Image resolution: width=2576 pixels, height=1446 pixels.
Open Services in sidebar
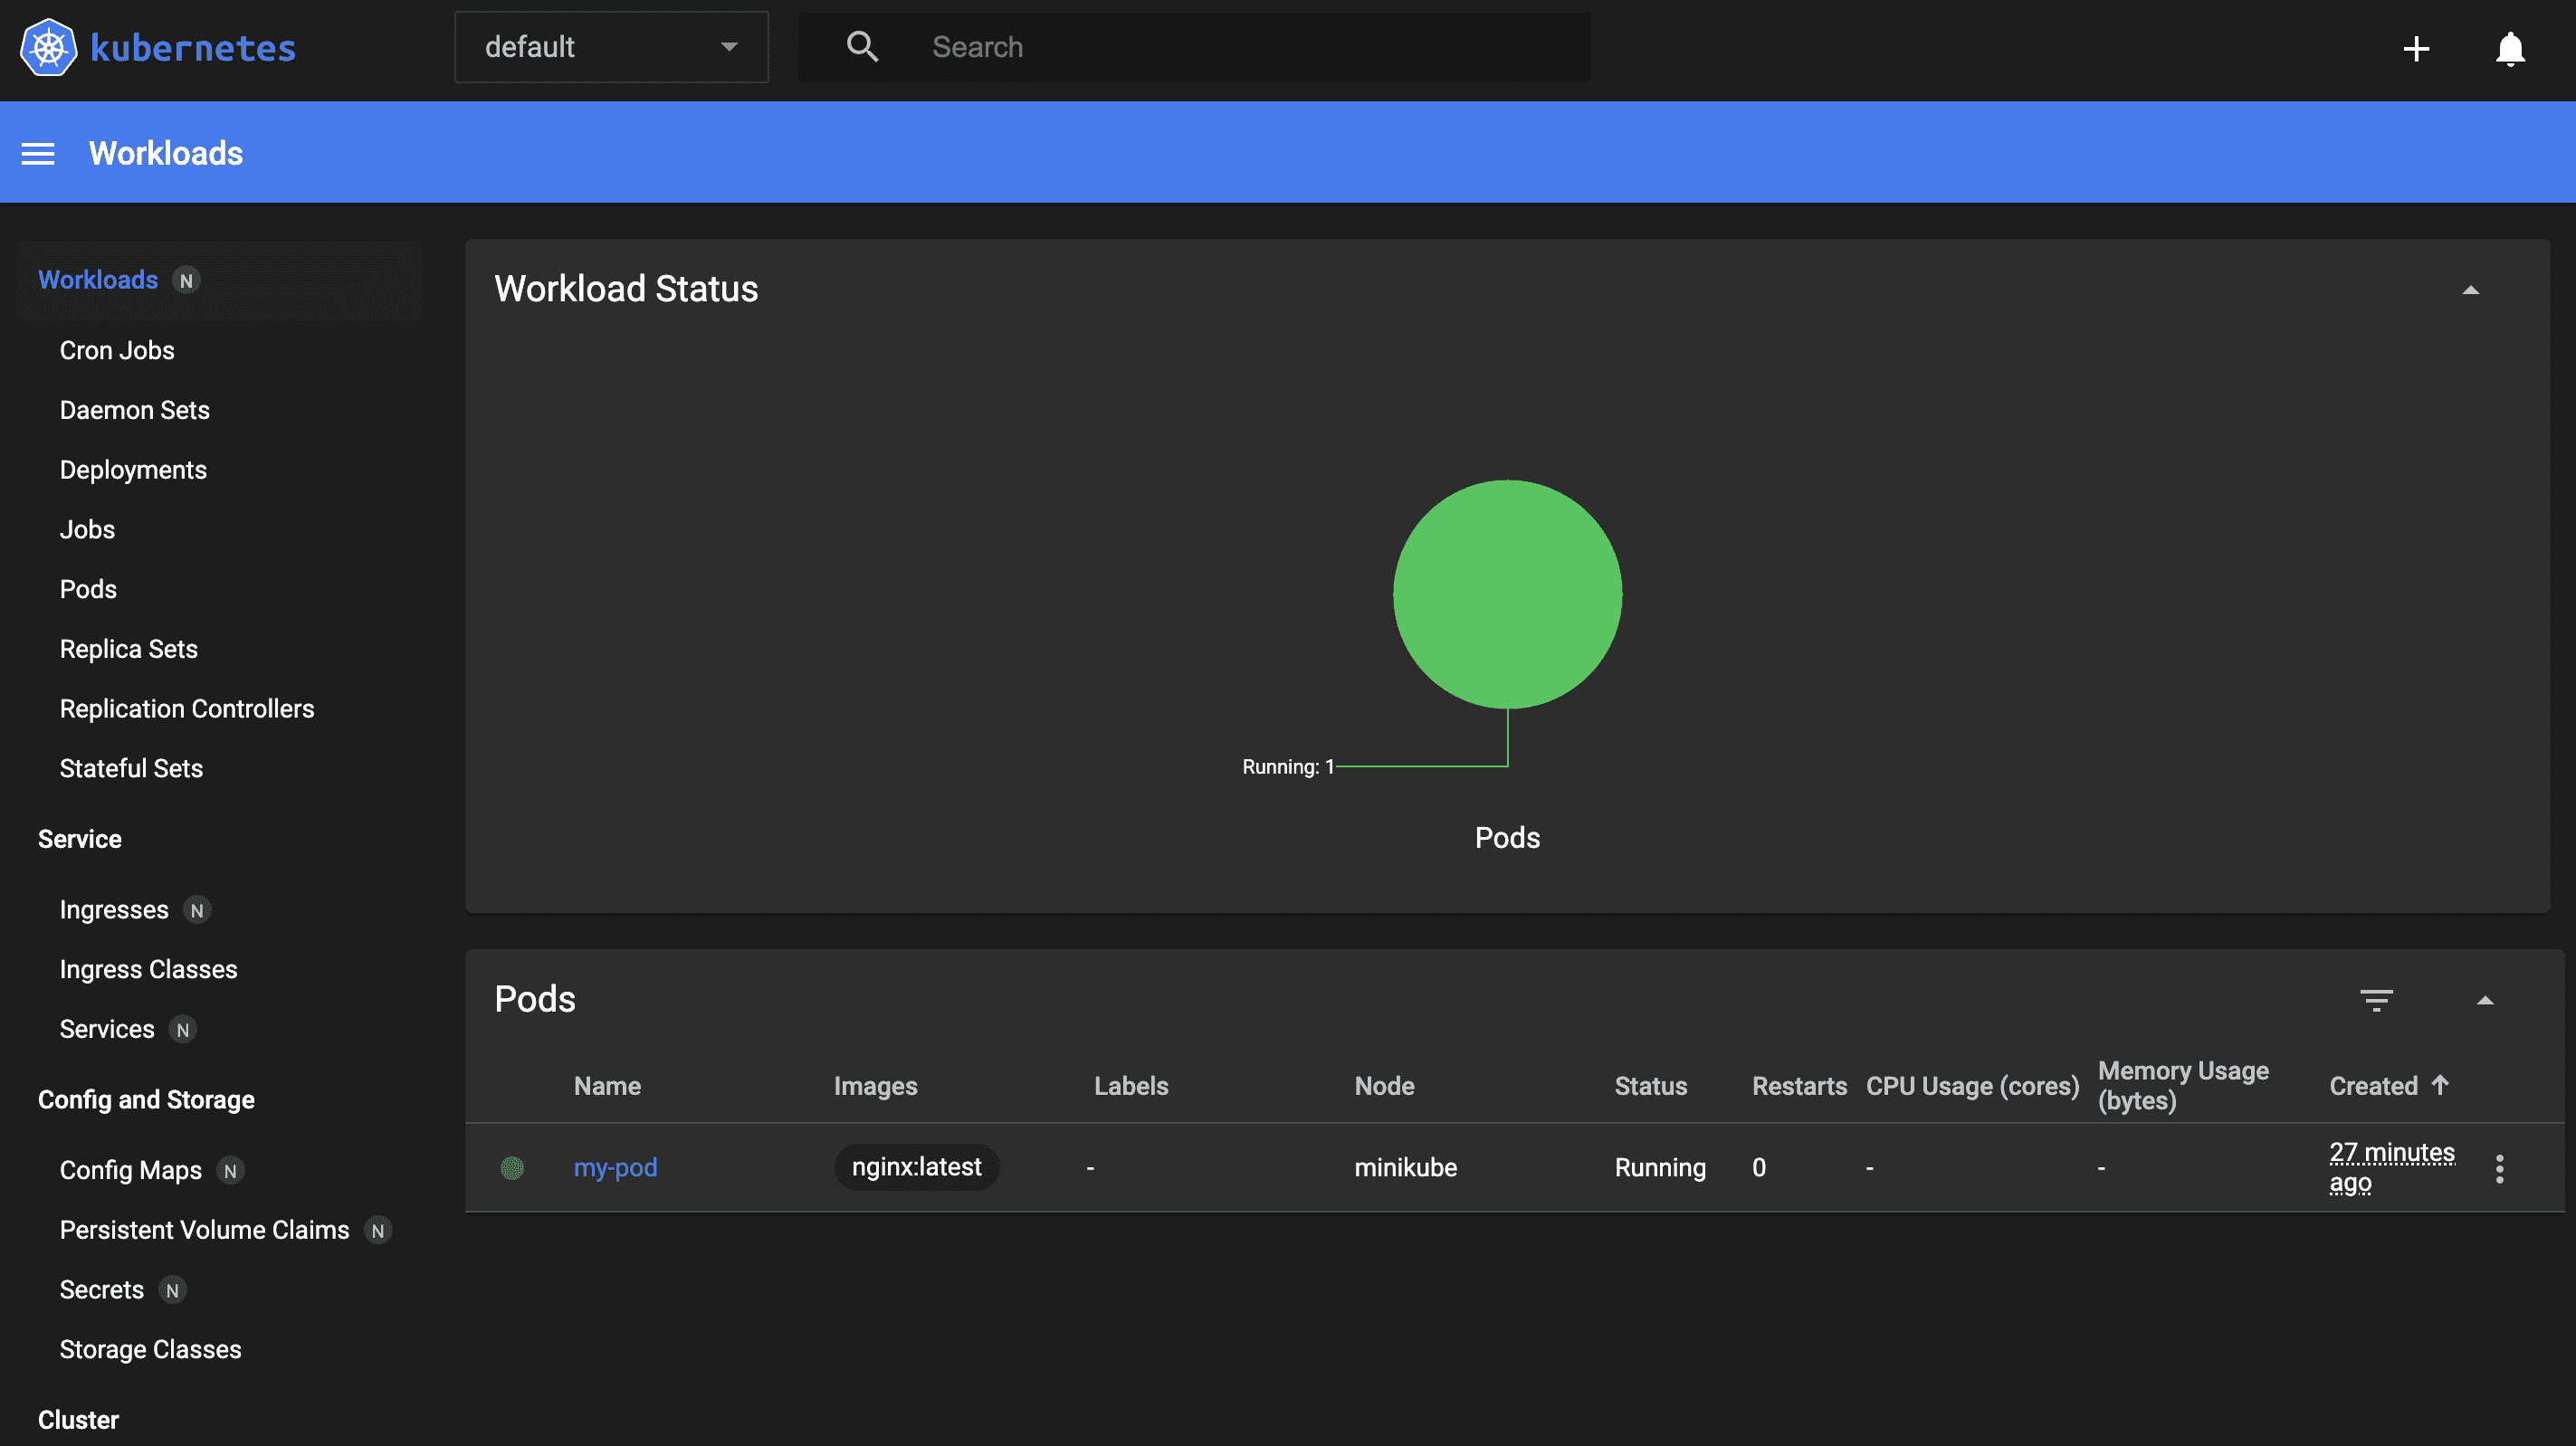click(107, 1030)
